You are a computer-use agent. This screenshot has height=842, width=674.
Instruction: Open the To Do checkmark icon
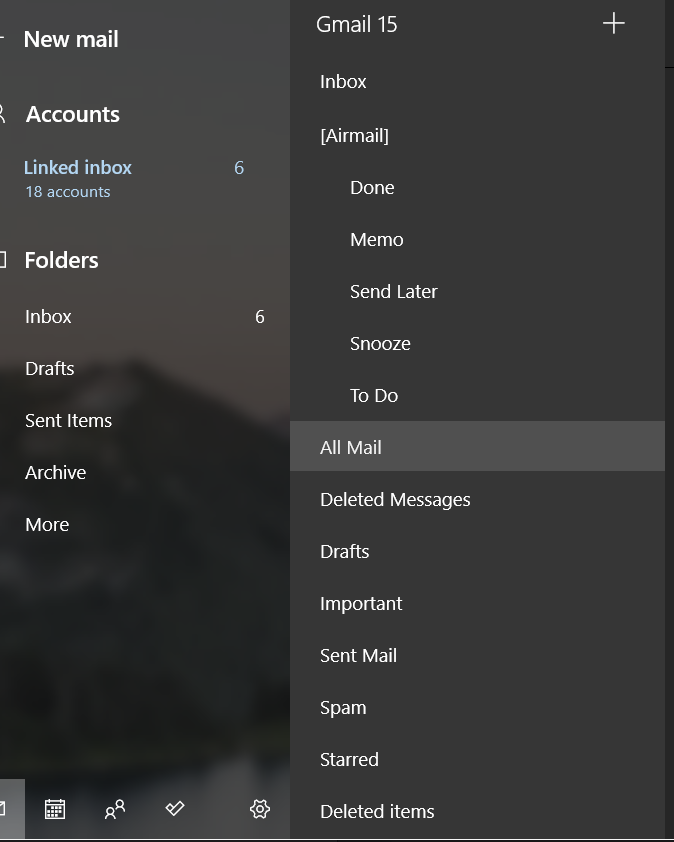175,808
